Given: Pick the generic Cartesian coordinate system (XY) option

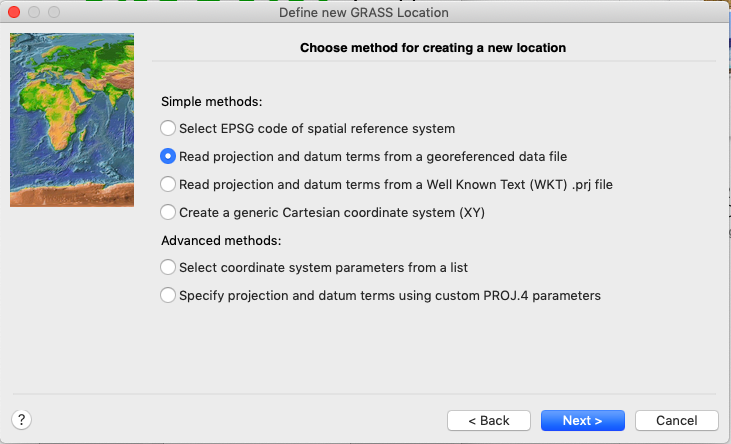Looking at the screenshot, I should (x=168, y=212).
